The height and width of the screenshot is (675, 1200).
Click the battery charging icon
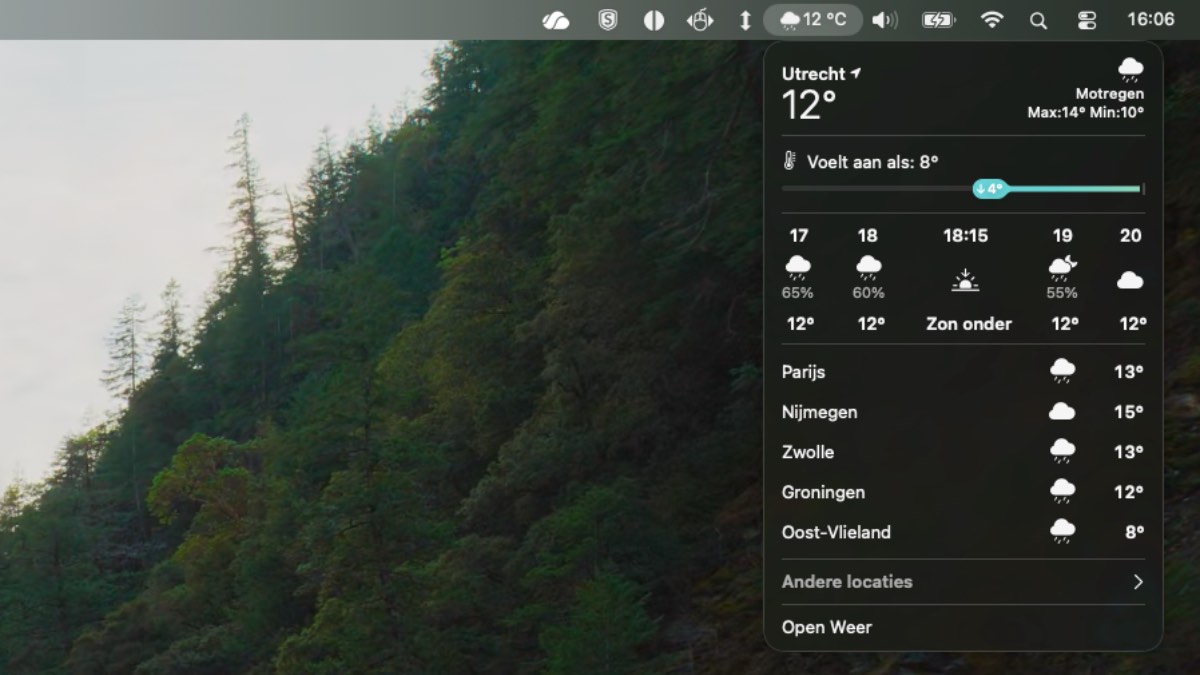[x=938, y=20]
